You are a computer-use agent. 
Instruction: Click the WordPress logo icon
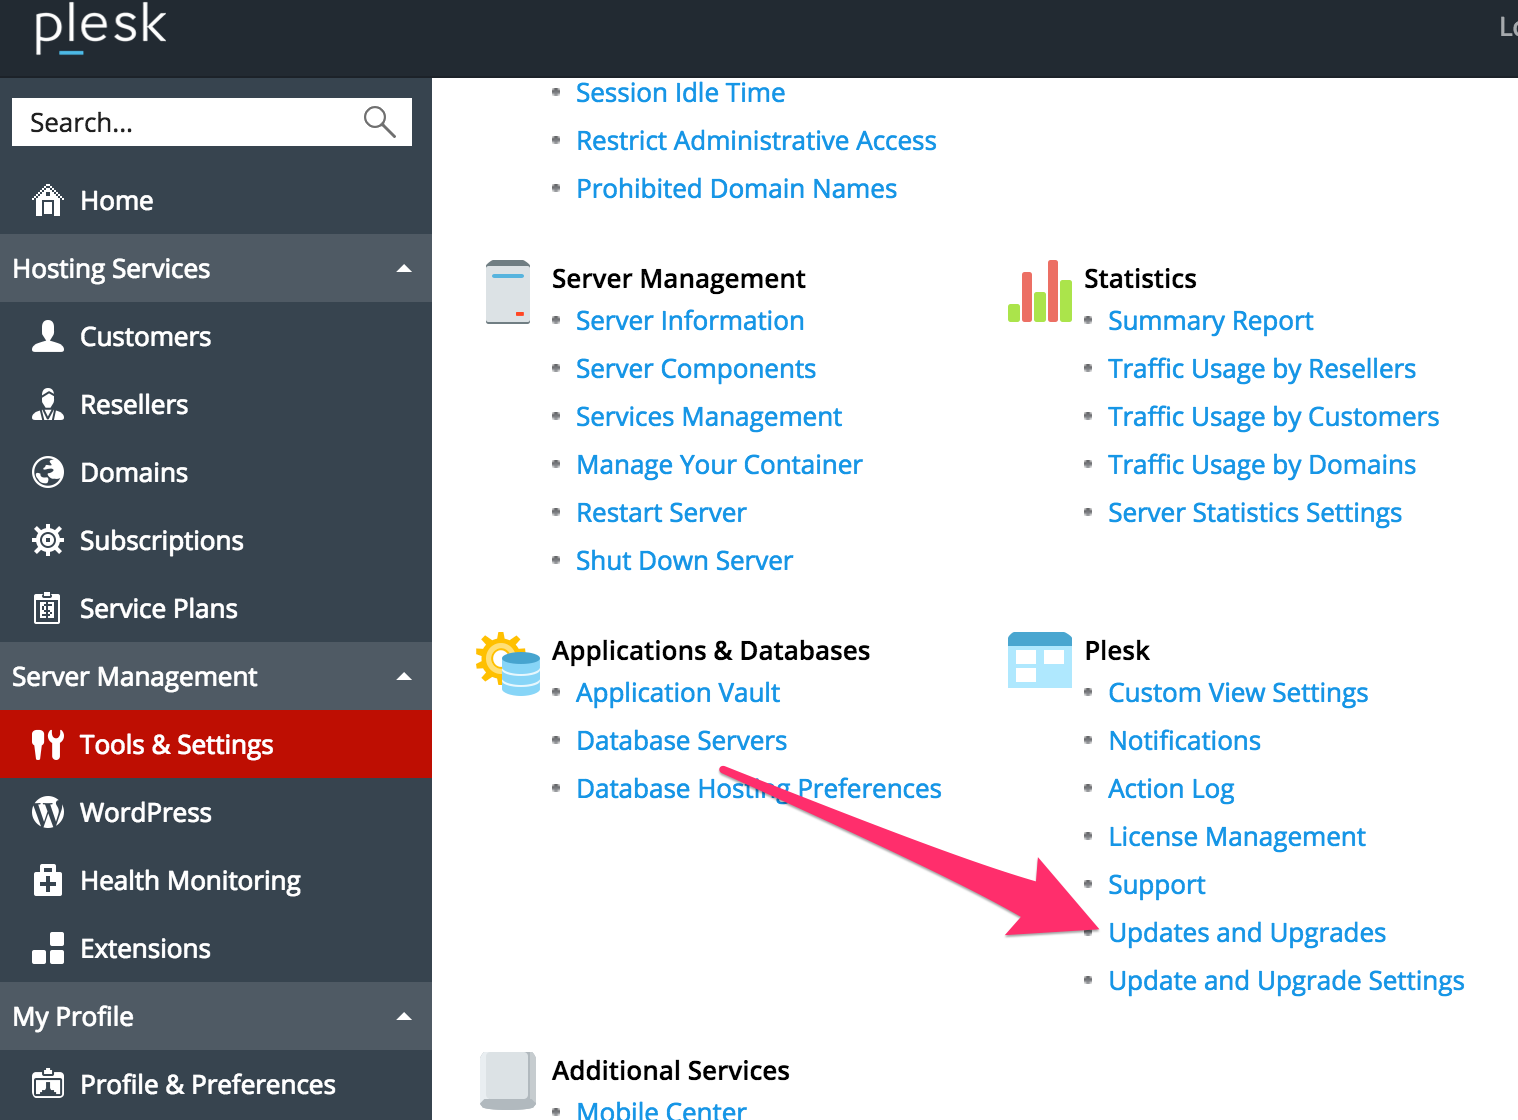tap(47, 812)
